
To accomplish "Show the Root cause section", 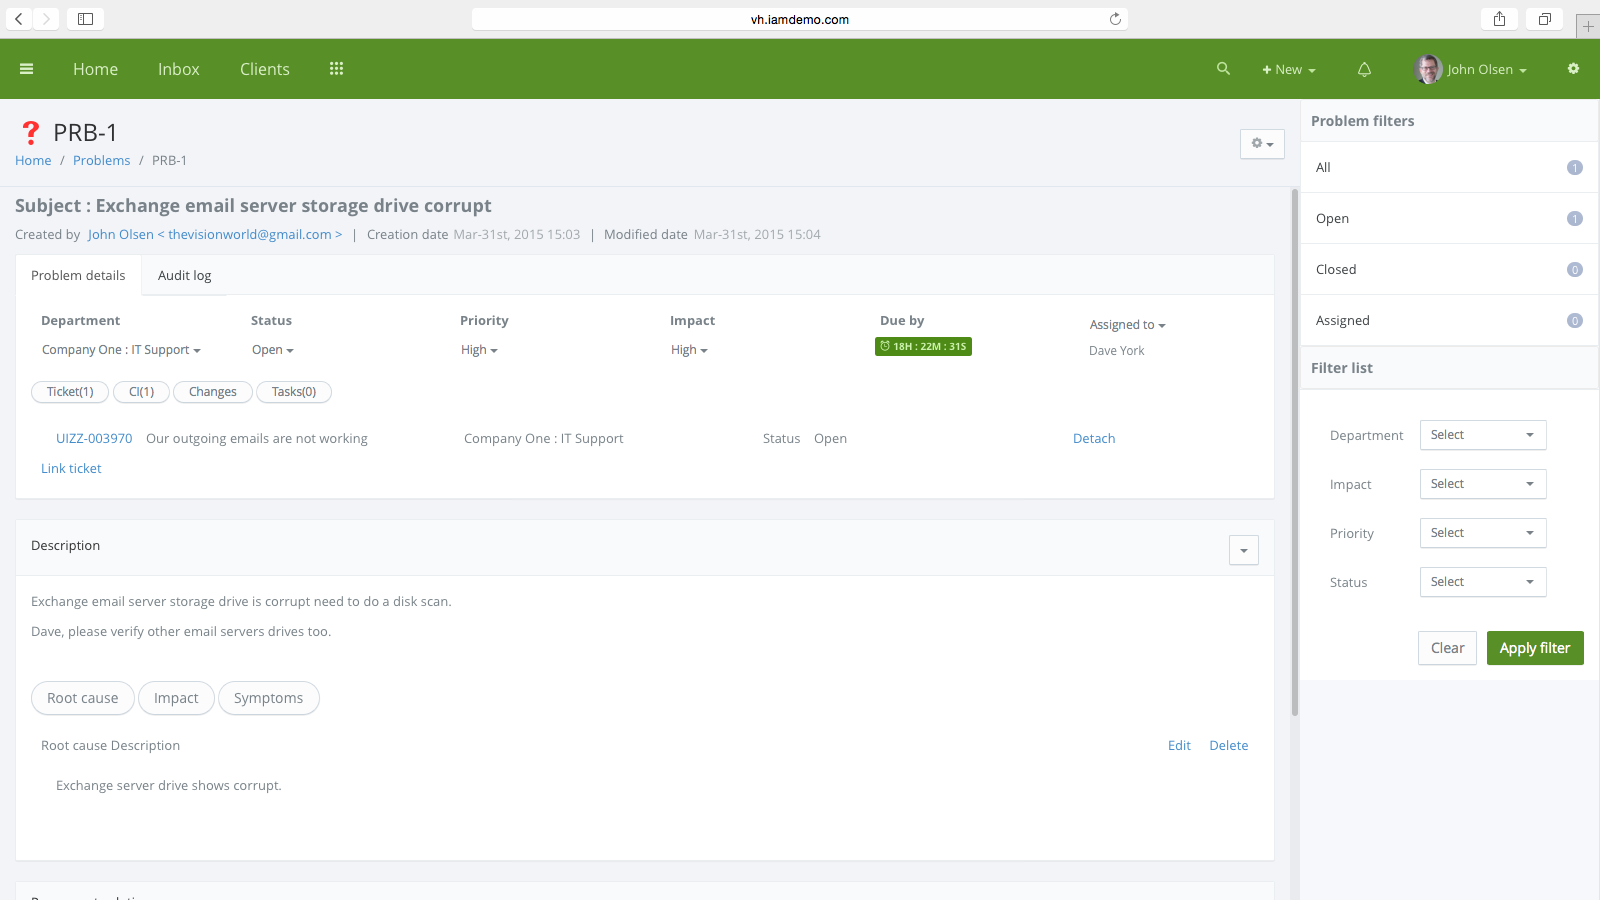I will point(83,698).
